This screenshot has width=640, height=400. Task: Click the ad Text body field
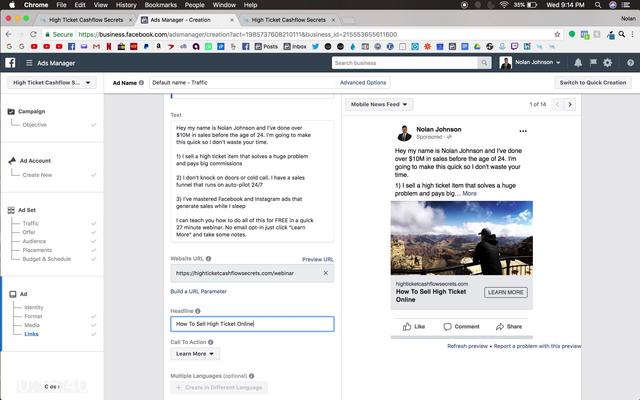click(252, 181)
